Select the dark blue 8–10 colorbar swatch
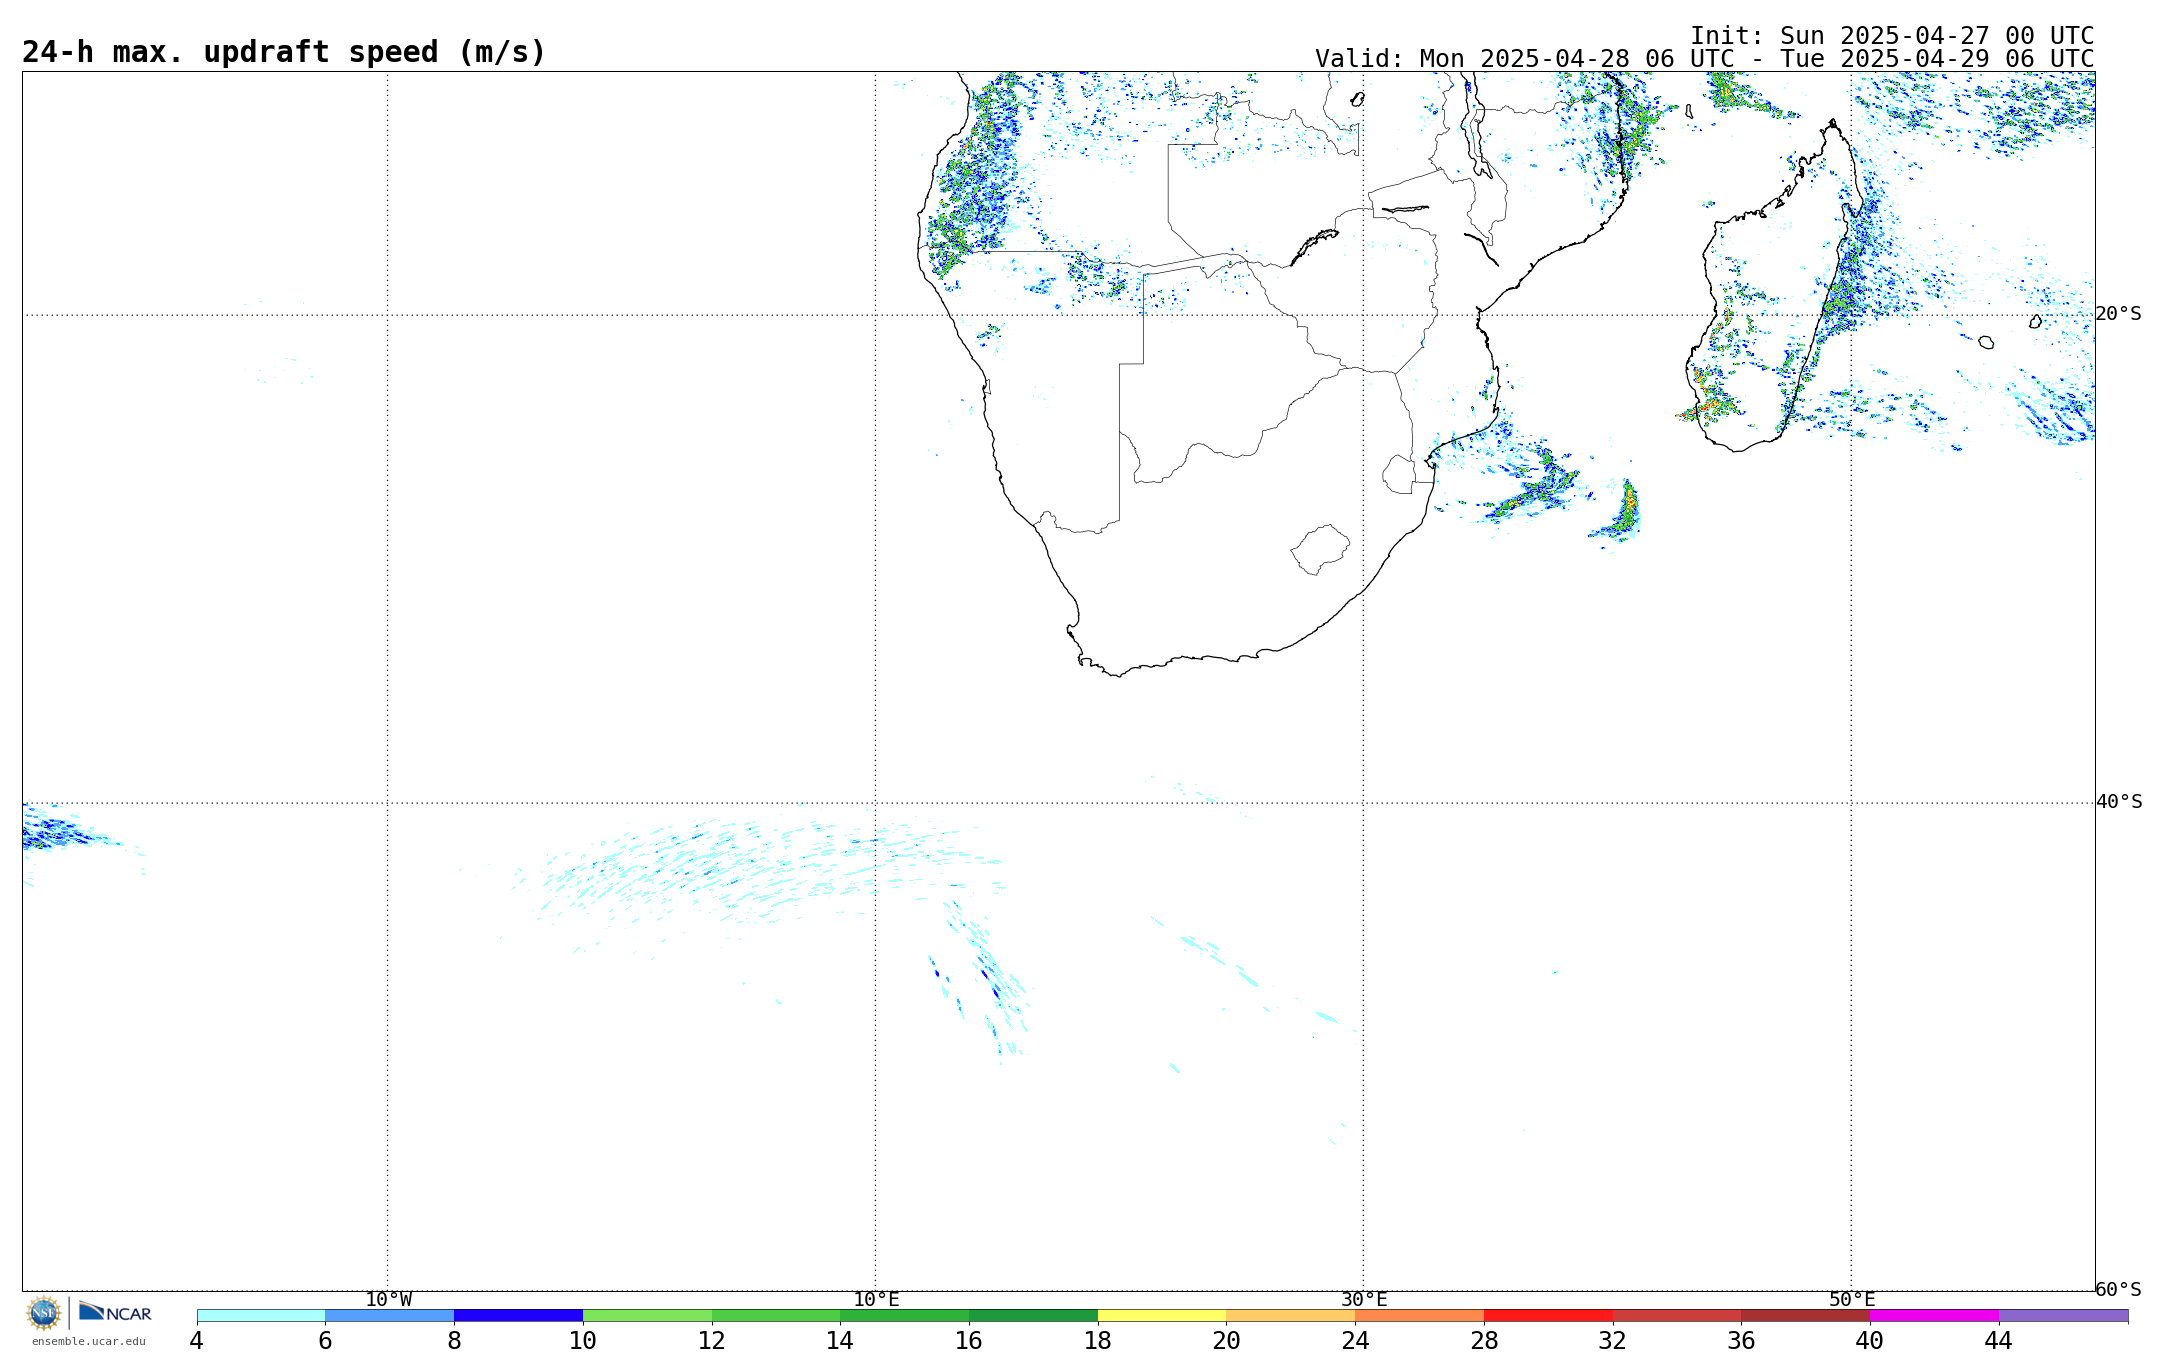Viewport: 2160px width, 1354px height. coord(518,1316)
